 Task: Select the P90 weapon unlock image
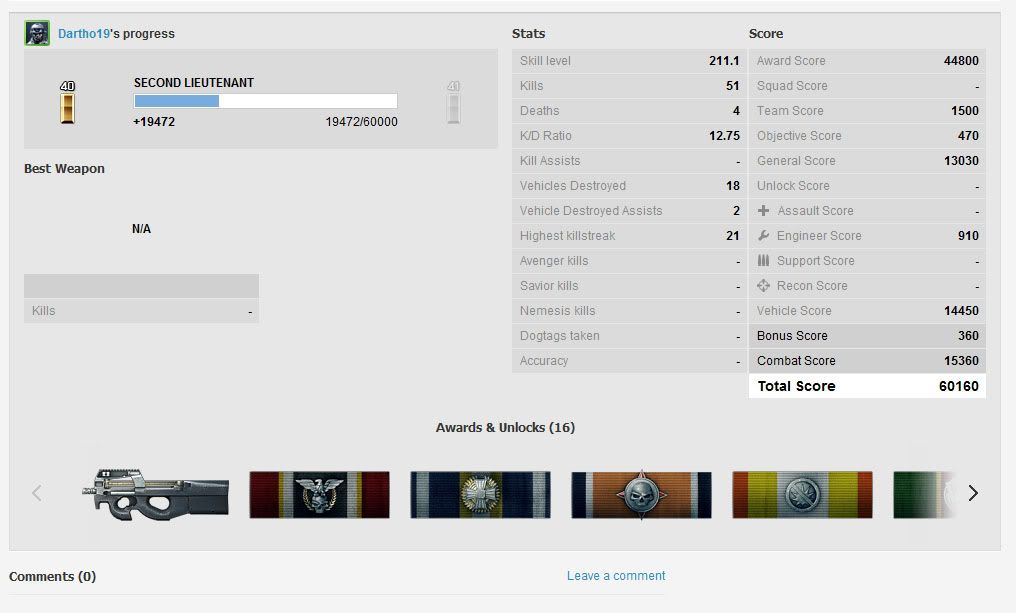pyautogui.click(x=156, y=494)
